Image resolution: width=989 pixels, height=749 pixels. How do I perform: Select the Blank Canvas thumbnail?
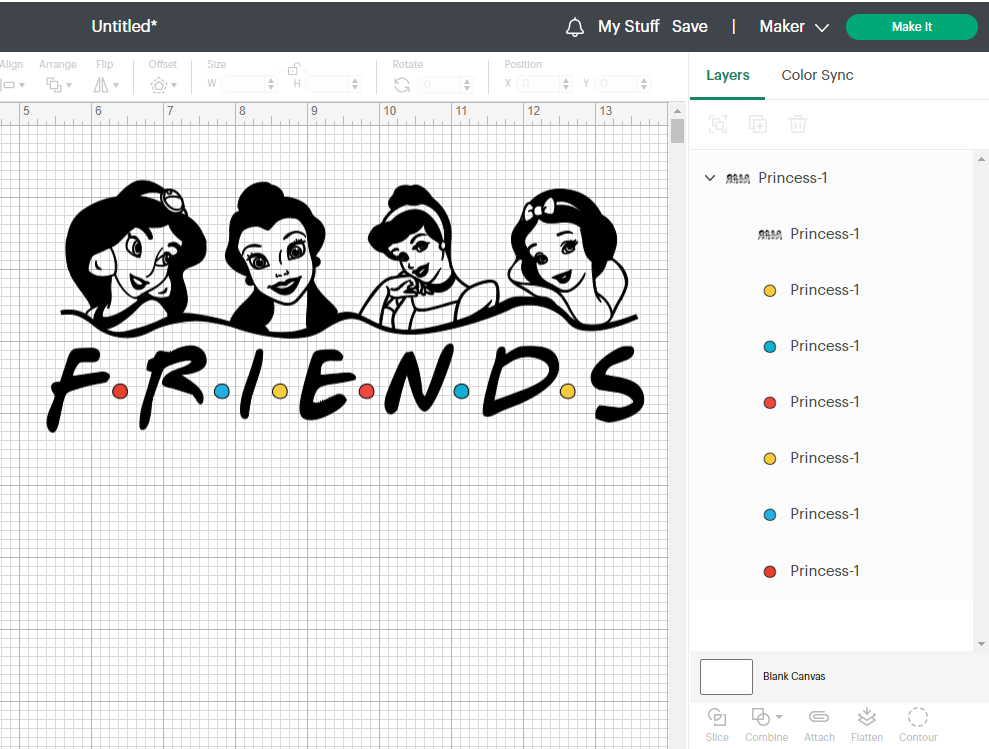coord(726,677)
